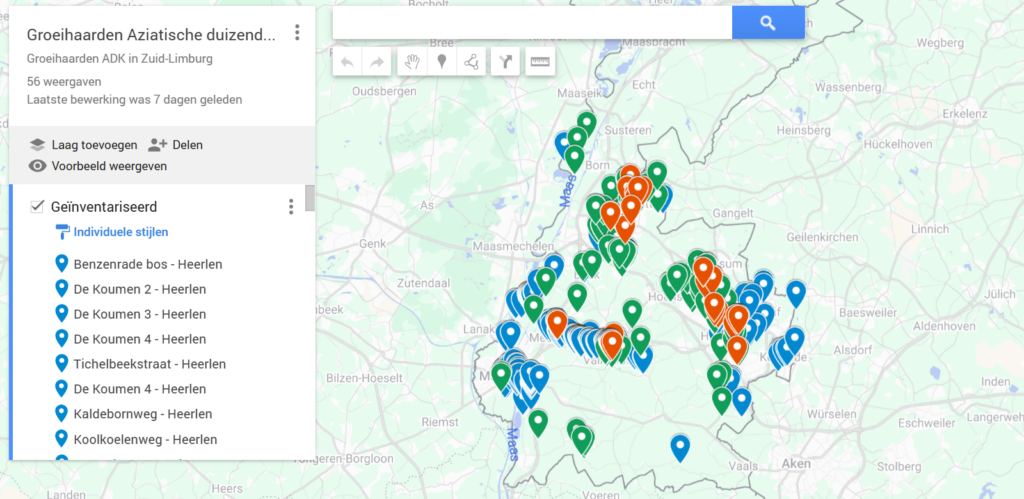Select Kaldebornweg - Heerlen list item
Viewport: 1024px width, 499px height.
coord(143,414)
